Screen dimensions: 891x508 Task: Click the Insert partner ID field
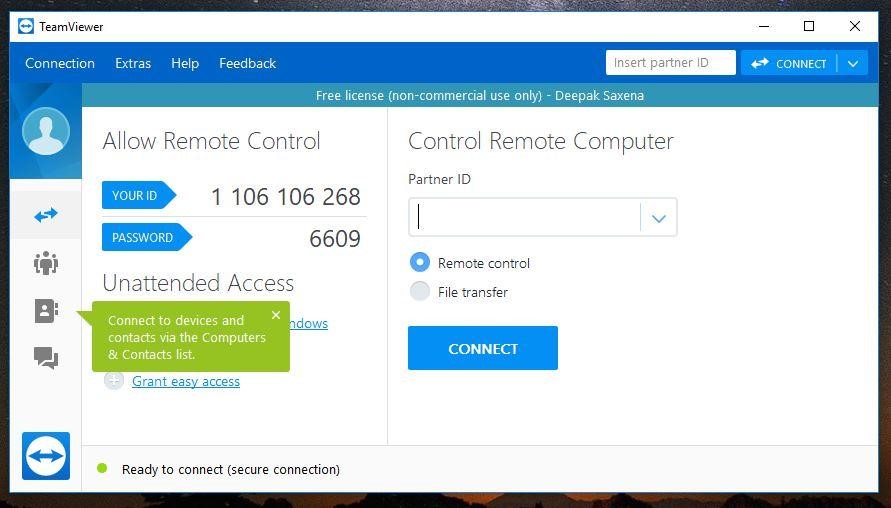(671, 63)
